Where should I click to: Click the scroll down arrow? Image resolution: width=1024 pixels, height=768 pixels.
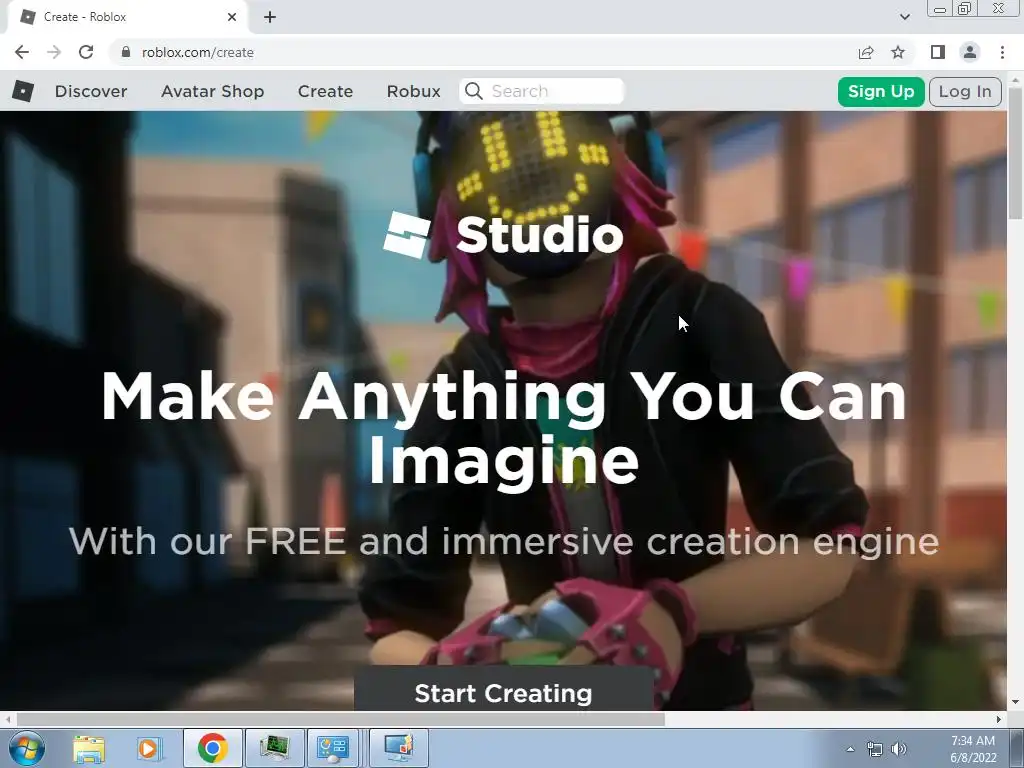coord(1016,703)
